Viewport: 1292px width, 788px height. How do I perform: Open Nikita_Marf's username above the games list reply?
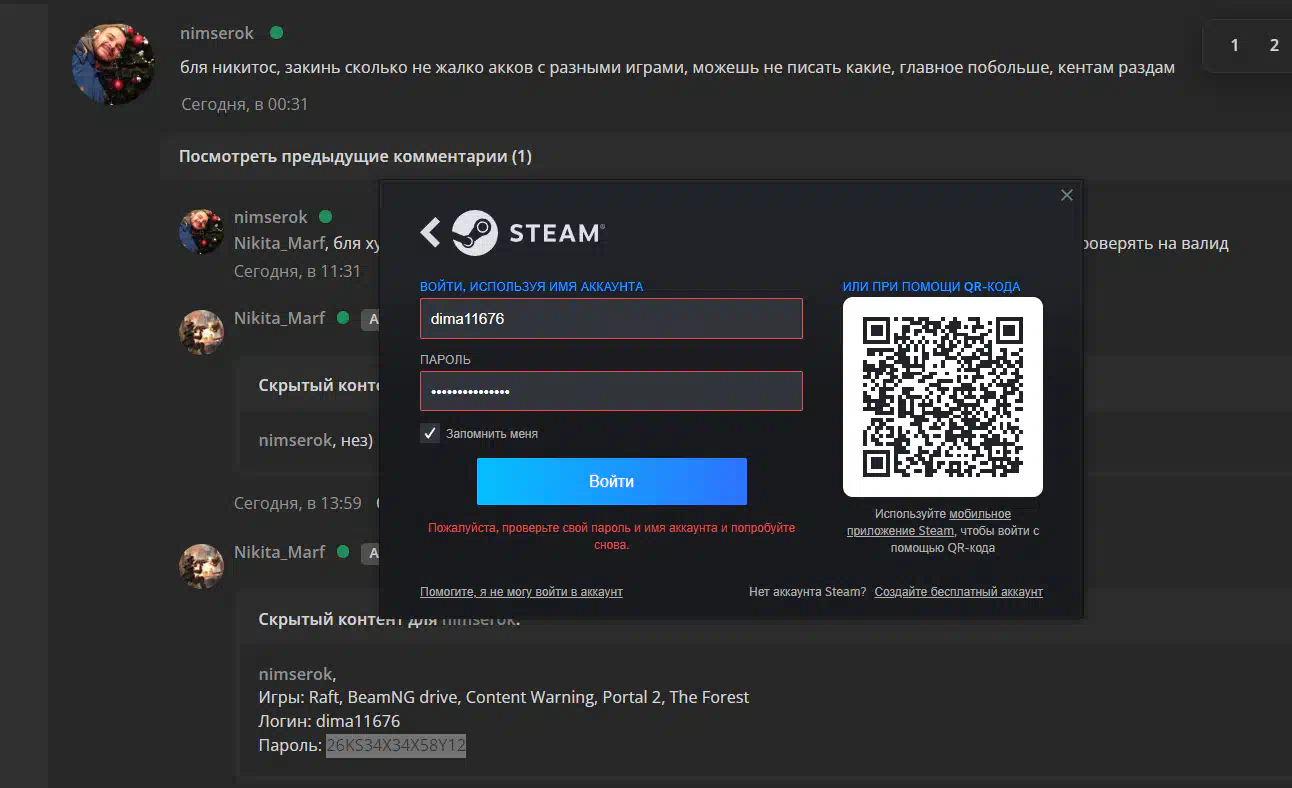coord(279,552)
